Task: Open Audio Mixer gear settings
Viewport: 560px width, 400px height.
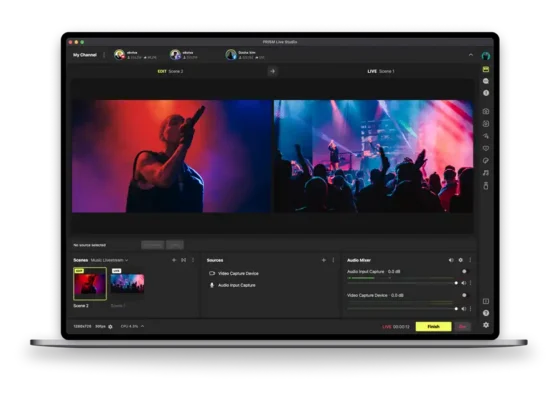Action: 461,260
